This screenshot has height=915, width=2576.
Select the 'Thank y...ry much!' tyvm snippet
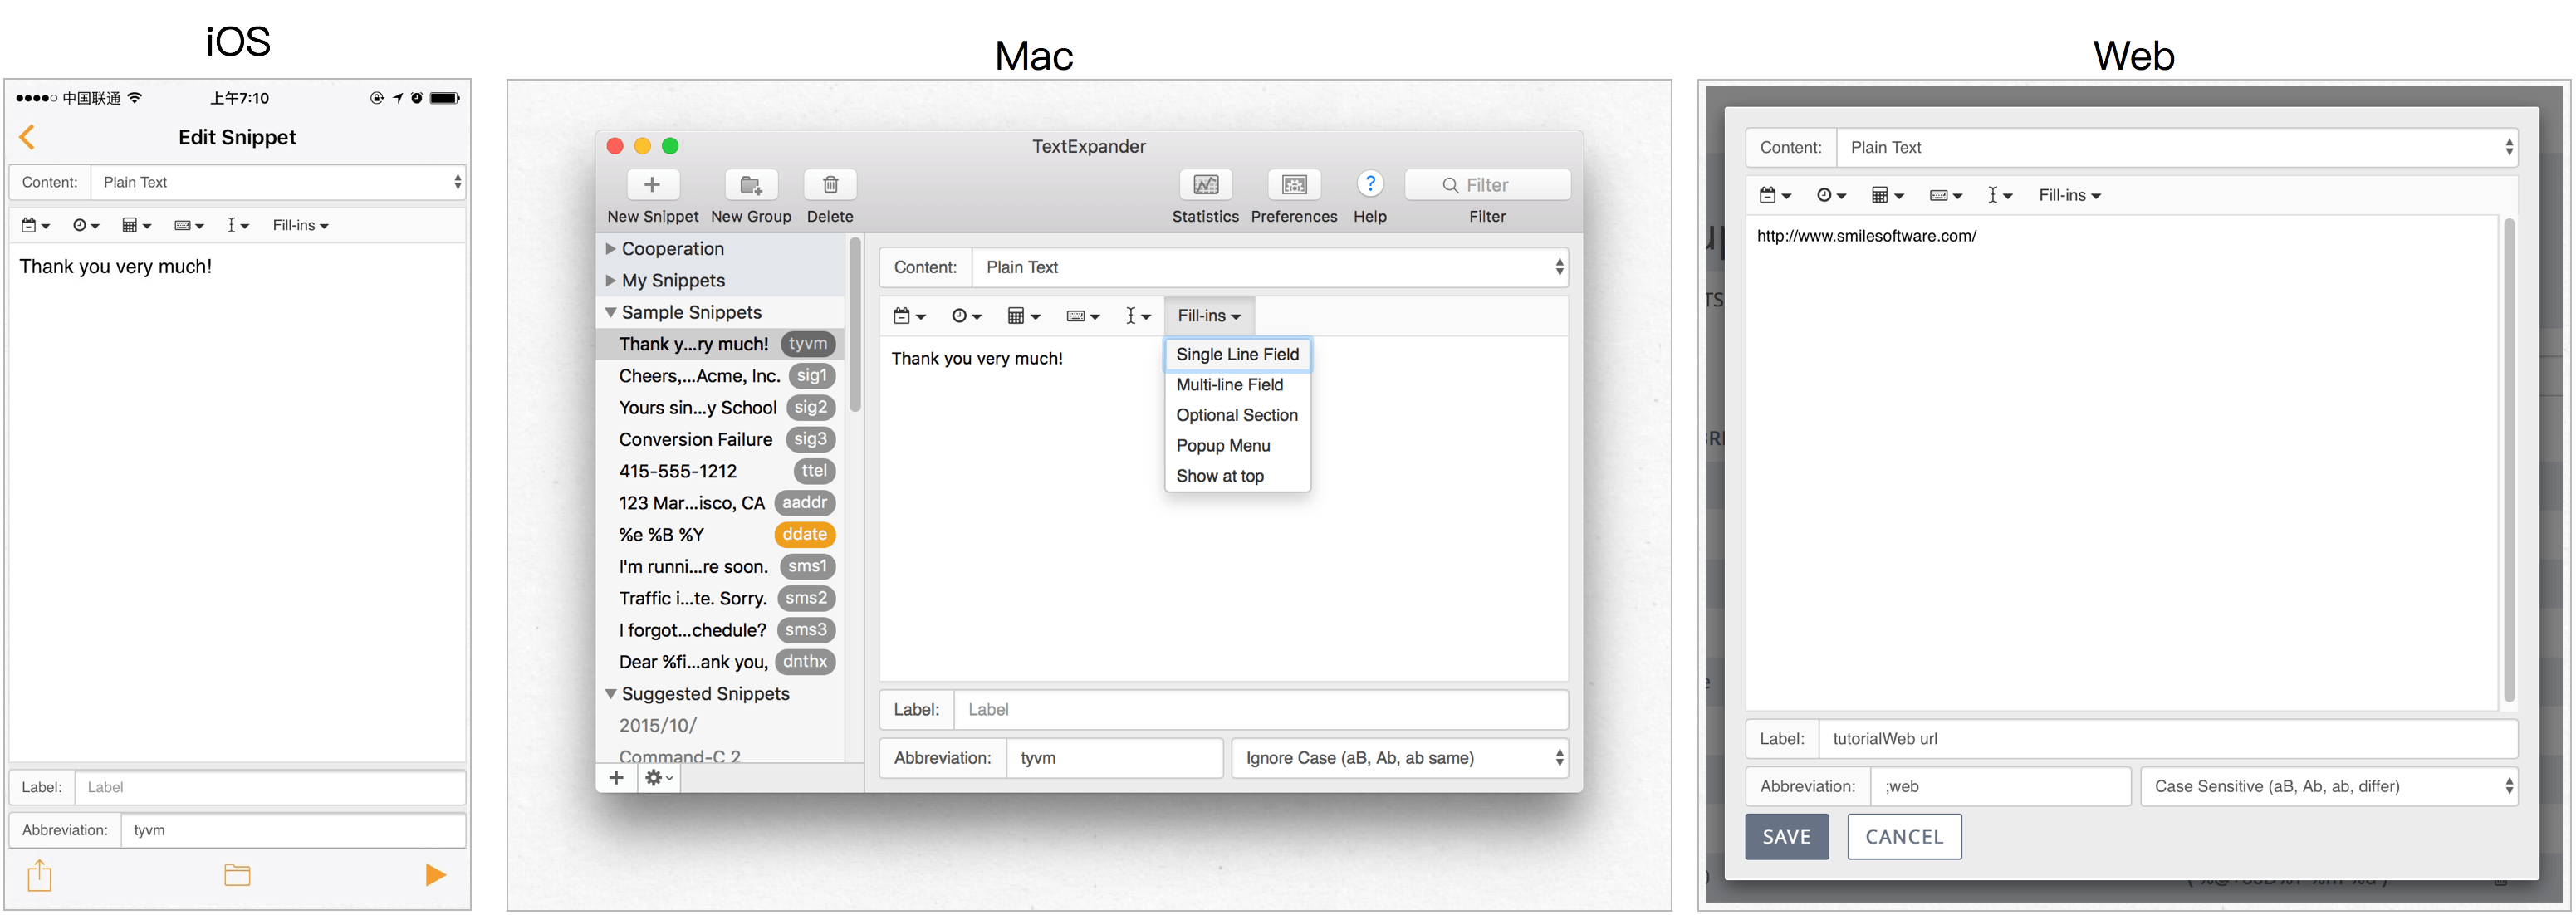pyautogui.click(x=722, y=344)
